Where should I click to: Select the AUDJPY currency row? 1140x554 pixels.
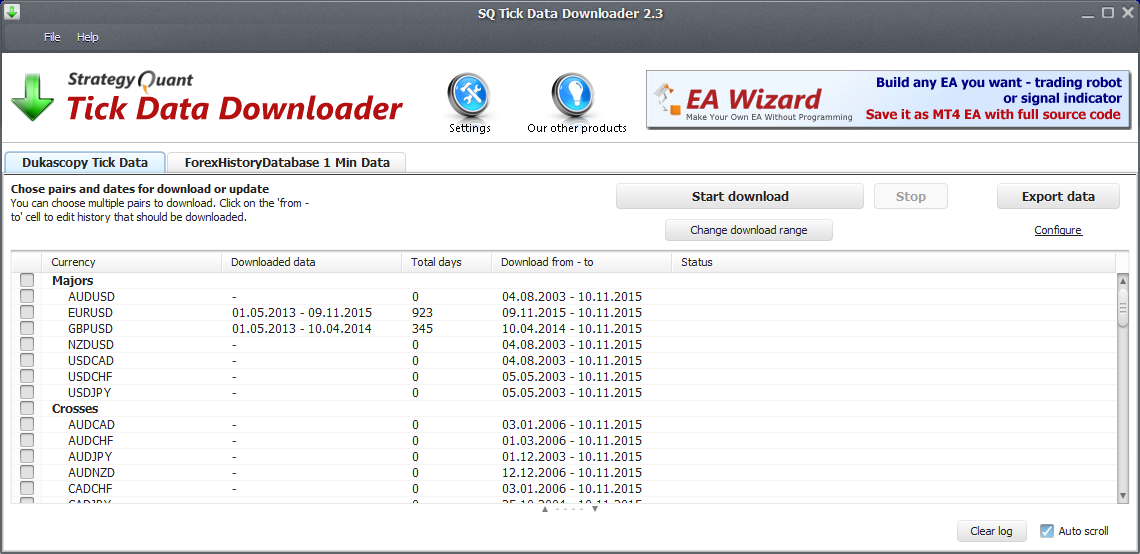pyautogui.click(x=90, y=457)
